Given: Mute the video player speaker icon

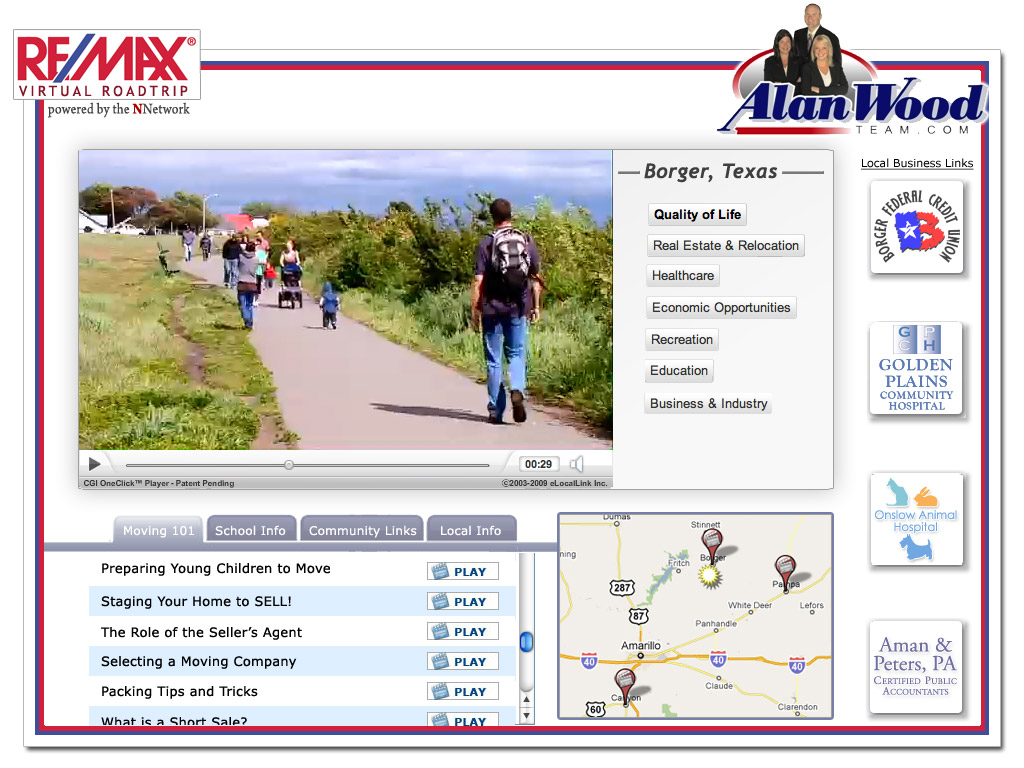Looking at the screenshot, I should point(577,464).
